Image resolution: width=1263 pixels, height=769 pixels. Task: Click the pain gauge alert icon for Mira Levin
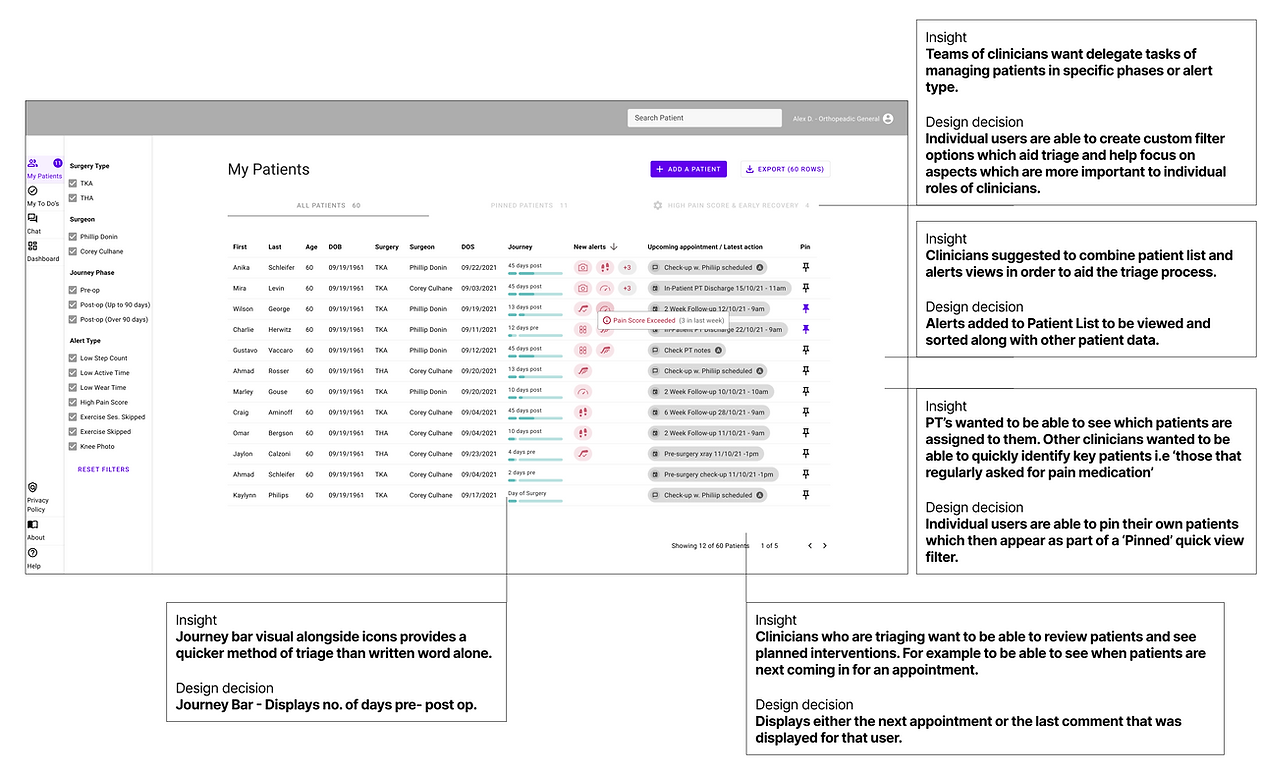click(604, 288)
